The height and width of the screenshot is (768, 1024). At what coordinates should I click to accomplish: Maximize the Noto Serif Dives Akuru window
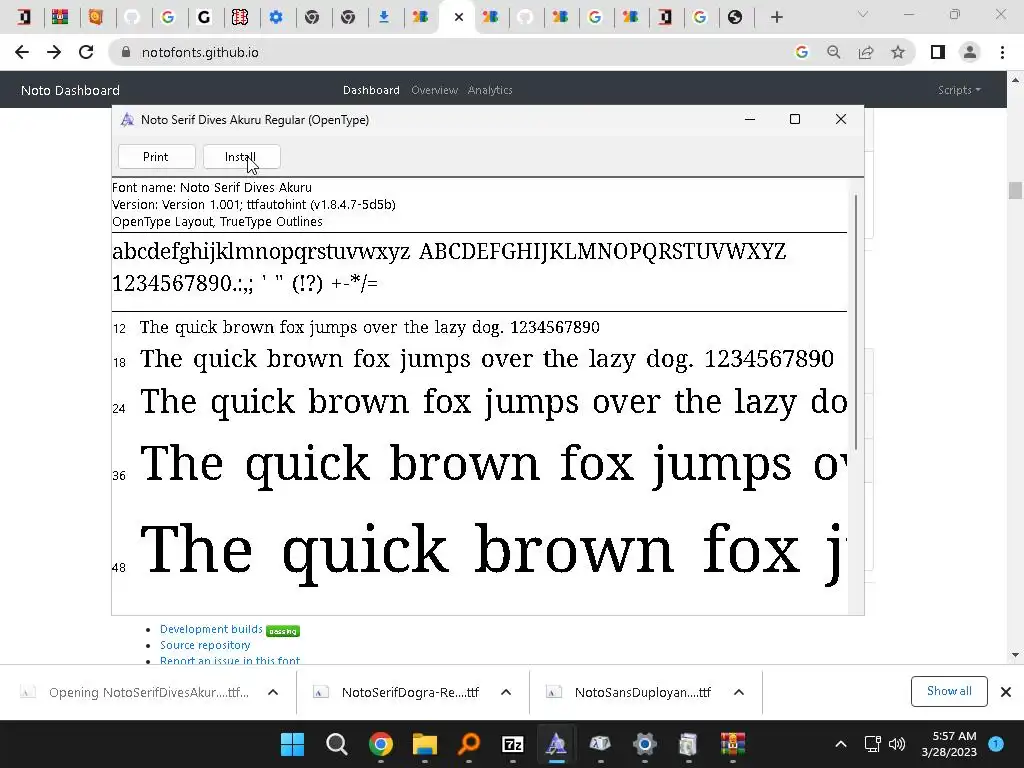pos(795,119)
